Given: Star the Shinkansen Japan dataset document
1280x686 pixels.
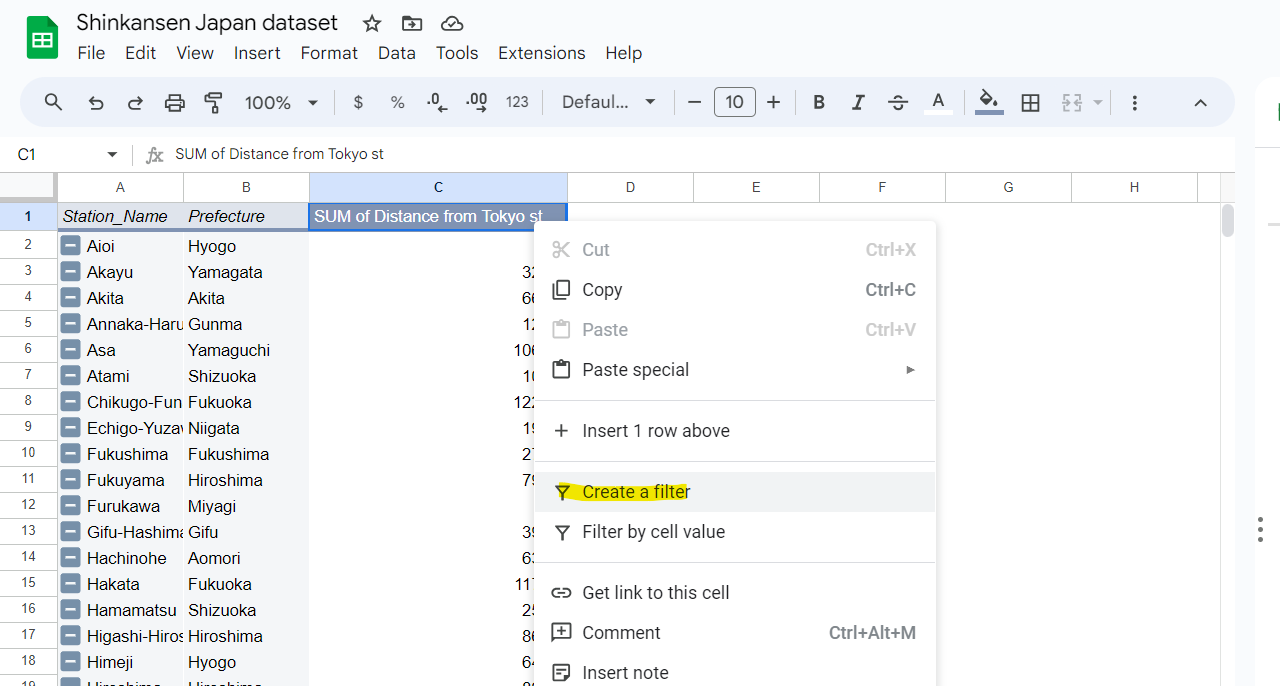Looking at the screenshot, I should pos(372,23).
